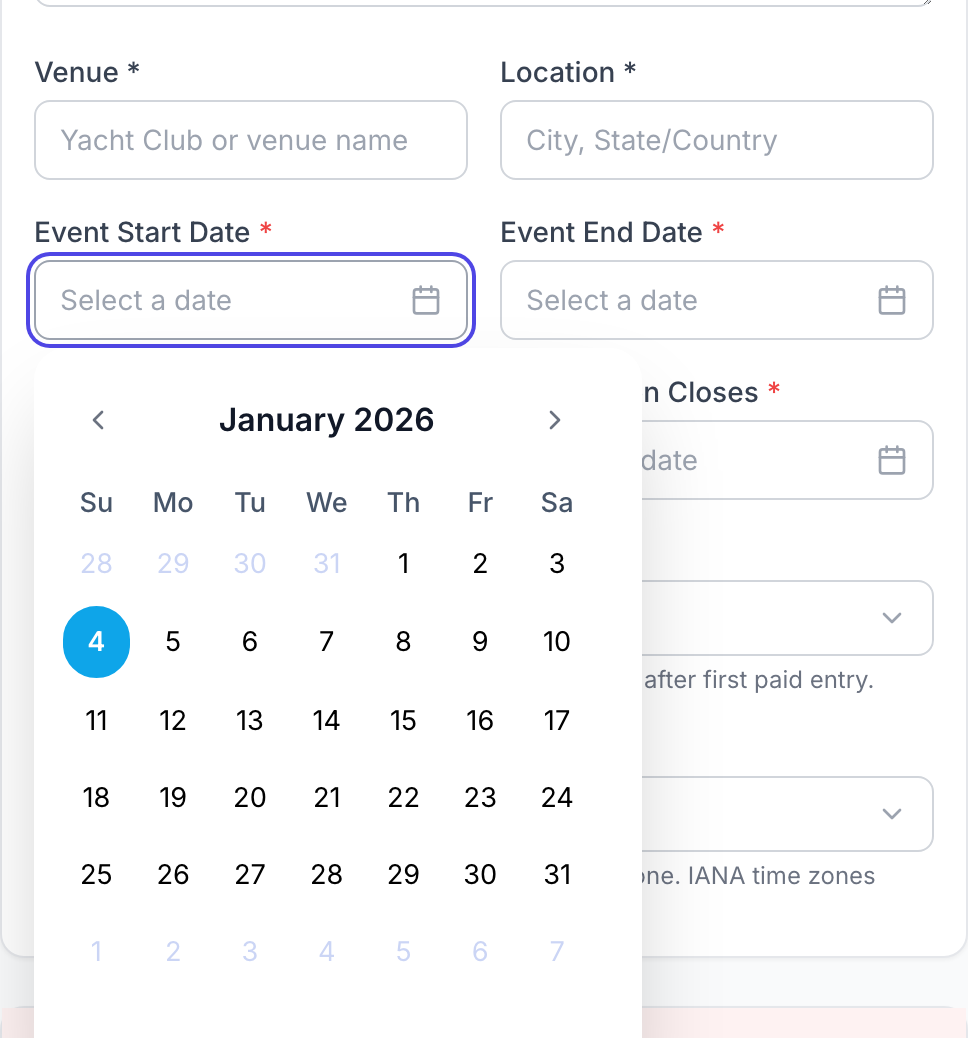Choose January 31 in the calendar
Image resolution: width=968 pixels, height=1038 pixels.
pos(557,875)
